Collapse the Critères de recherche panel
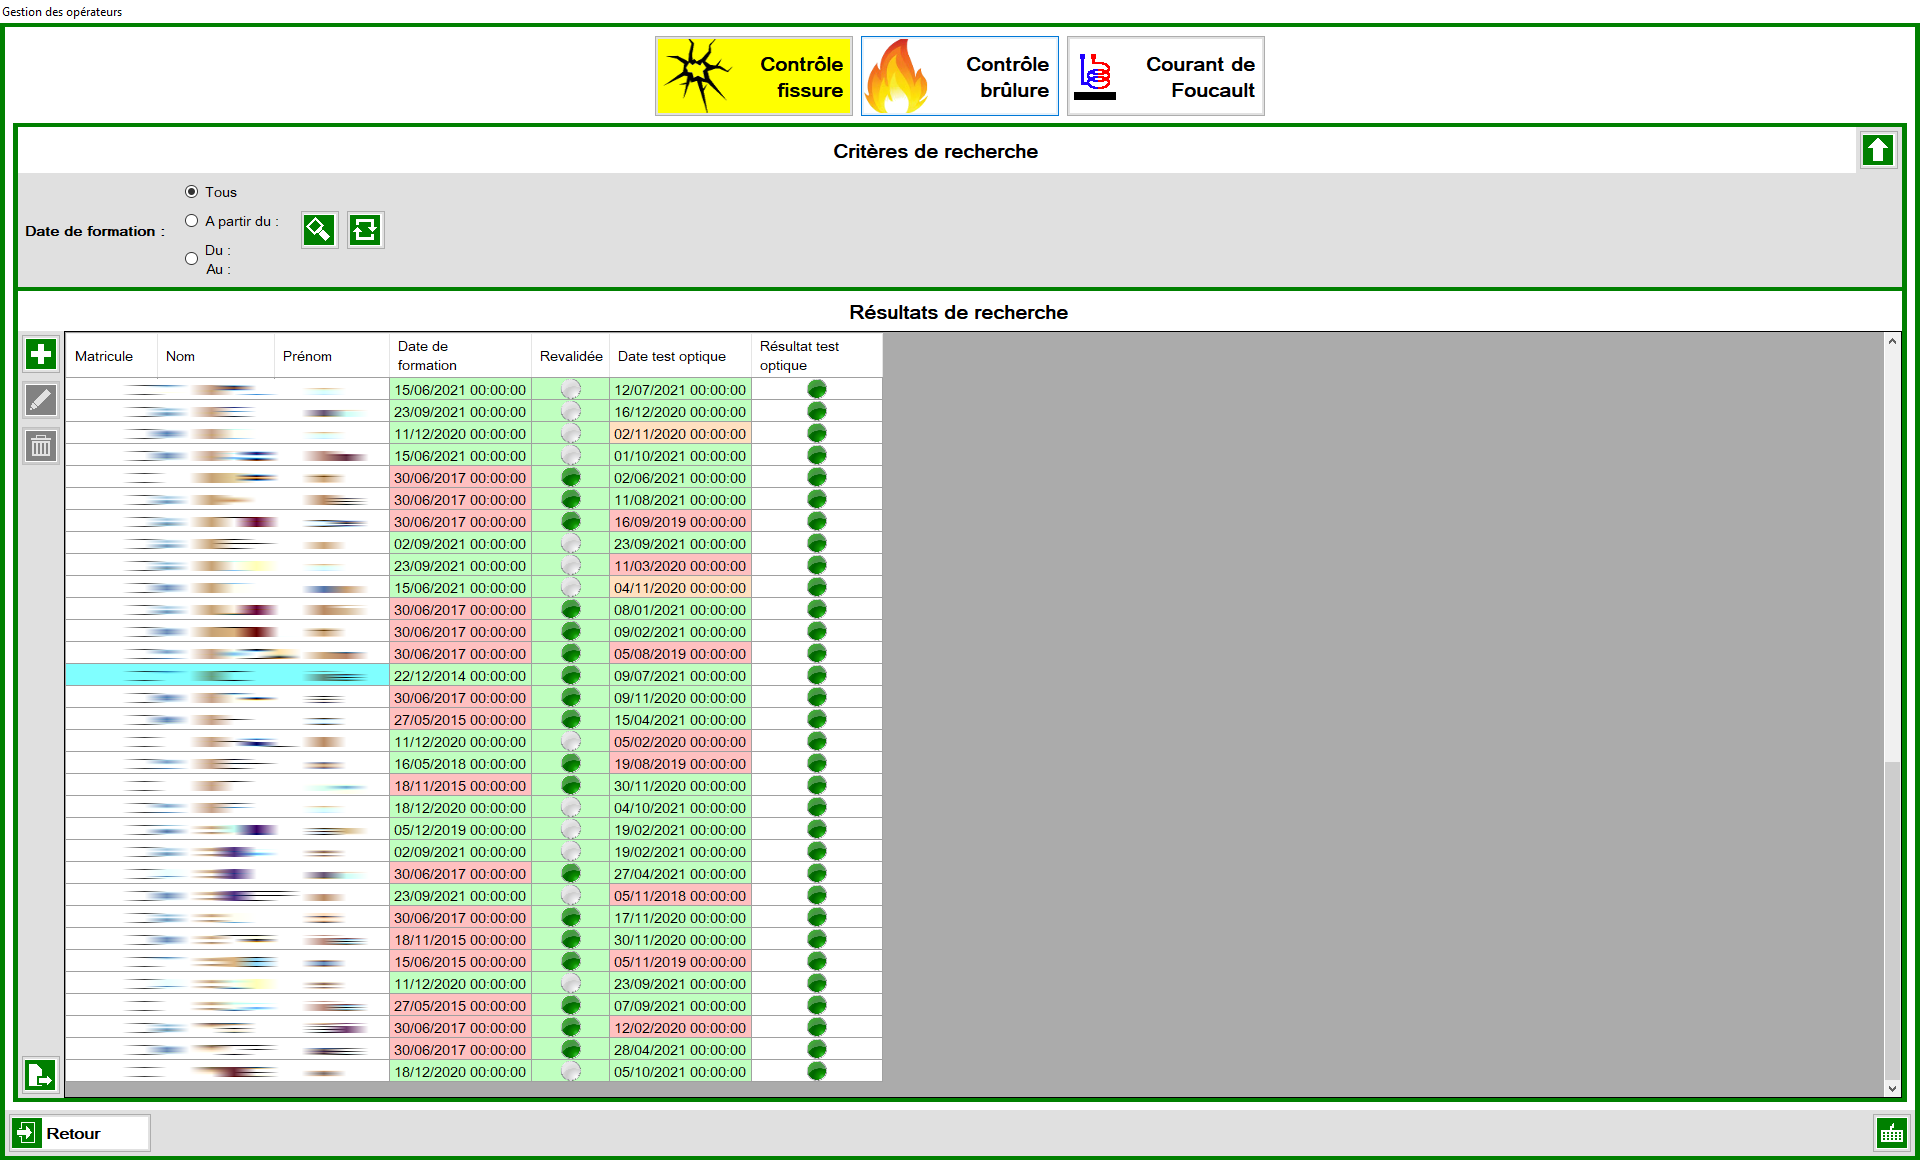 click(x=1878, y=150)
